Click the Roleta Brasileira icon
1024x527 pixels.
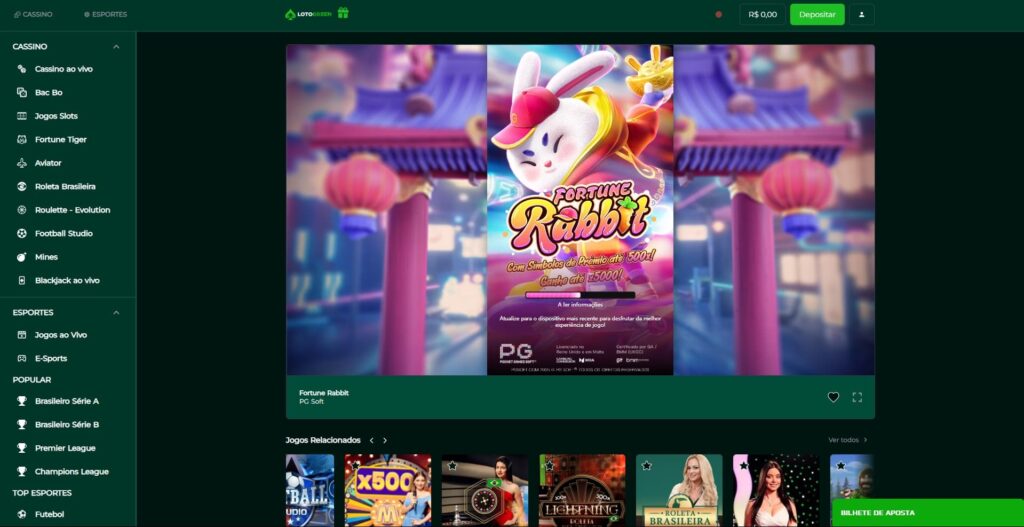[x=22, y=187]
